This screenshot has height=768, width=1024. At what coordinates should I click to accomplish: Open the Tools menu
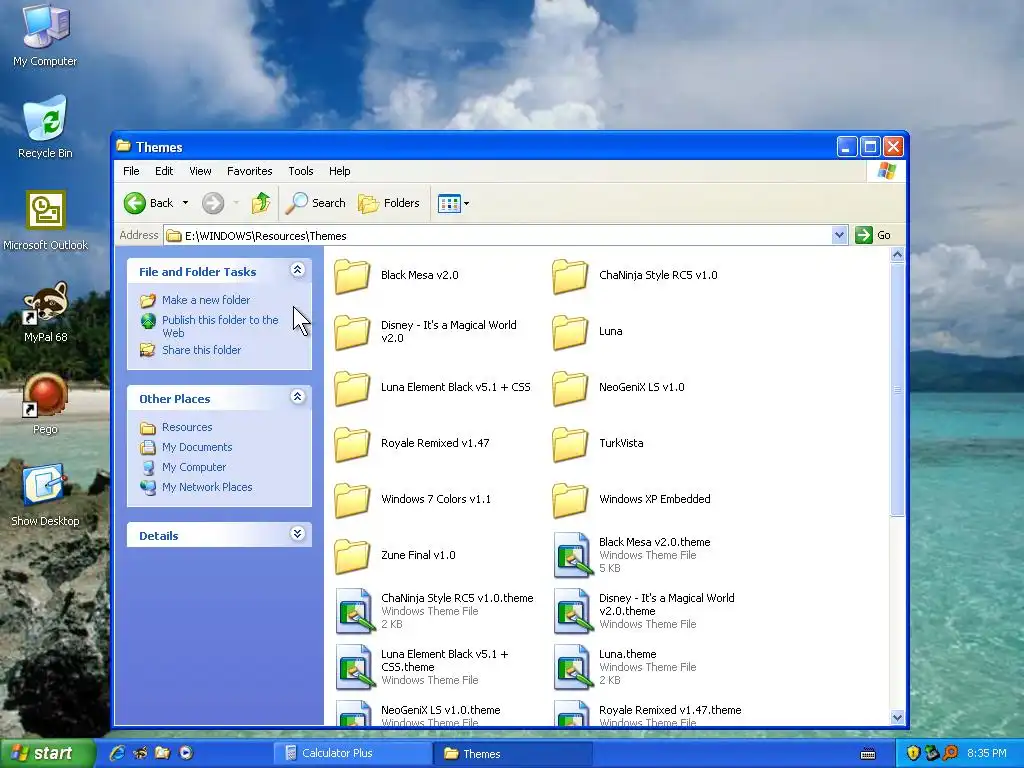300,171
